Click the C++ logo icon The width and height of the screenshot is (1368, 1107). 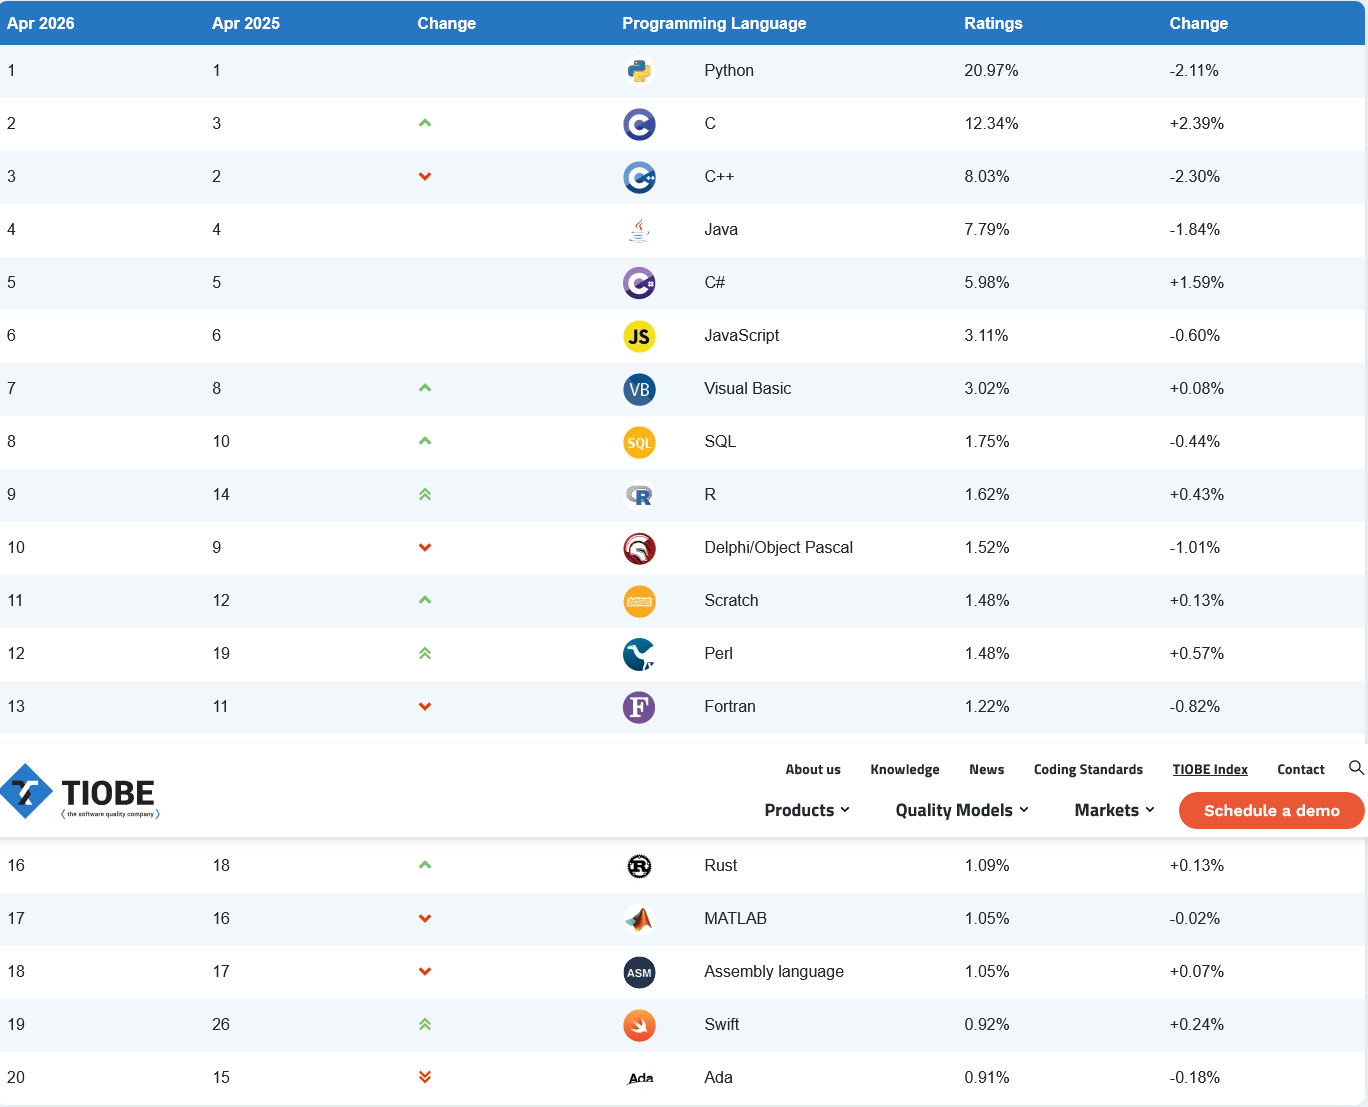click(x=639, y=177)
